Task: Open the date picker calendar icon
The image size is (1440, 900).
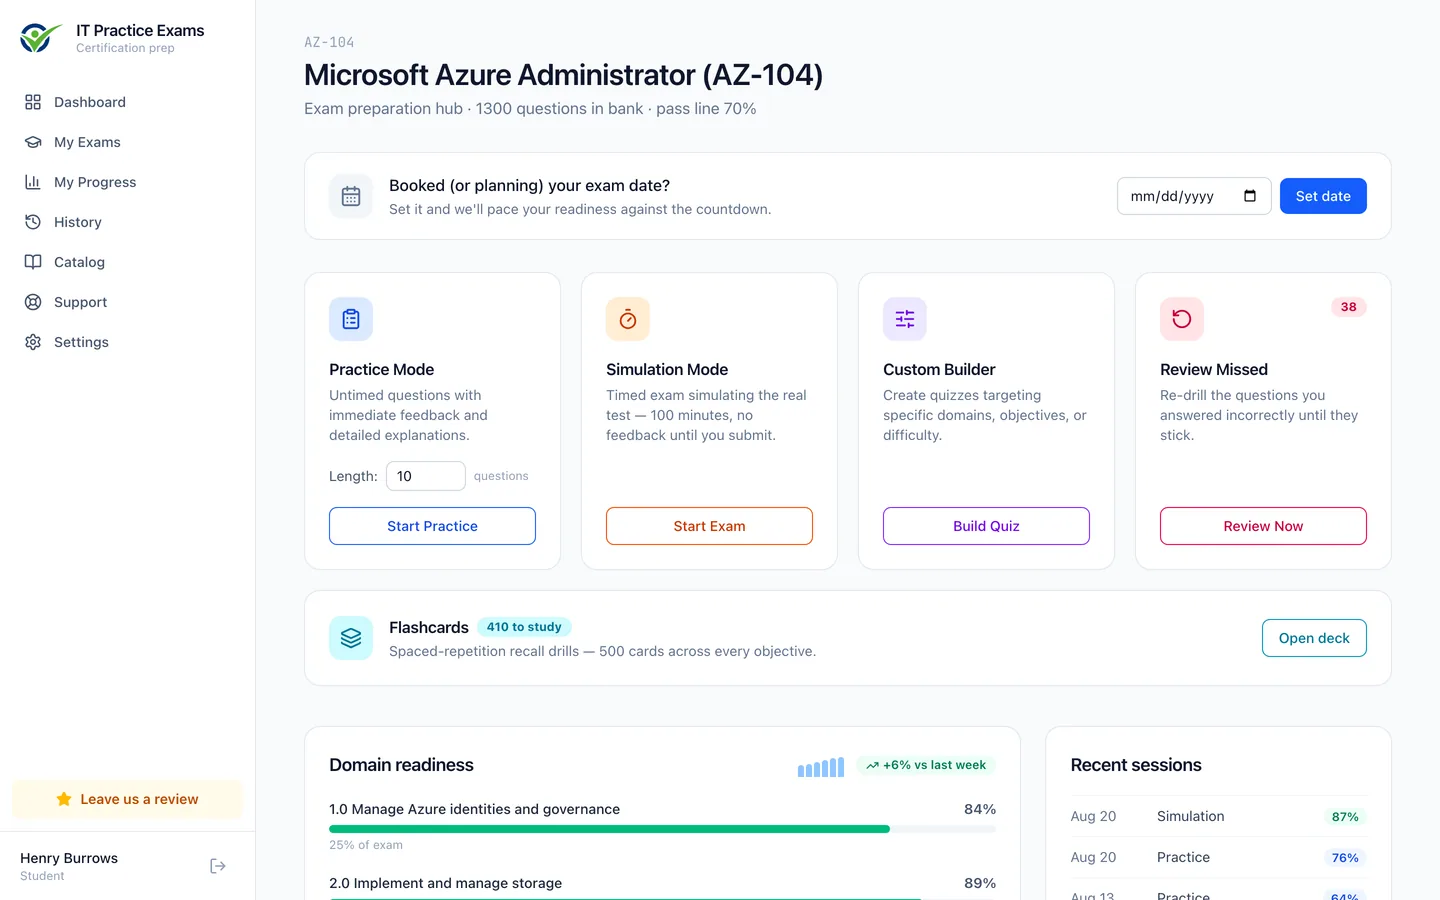Action: pos(1250,196)
